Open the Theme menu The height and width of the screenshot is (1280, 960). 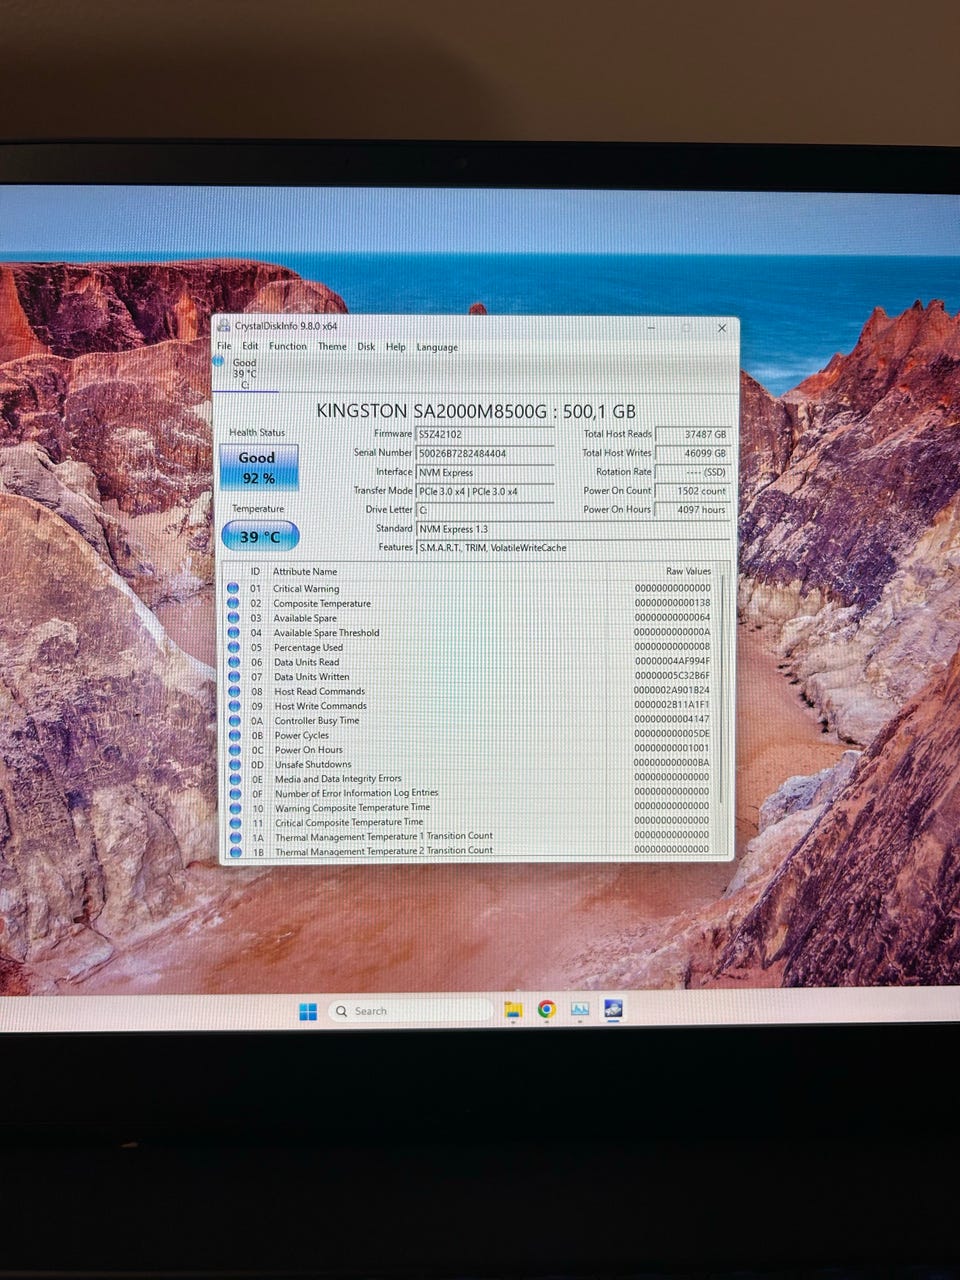coord(332,347)
